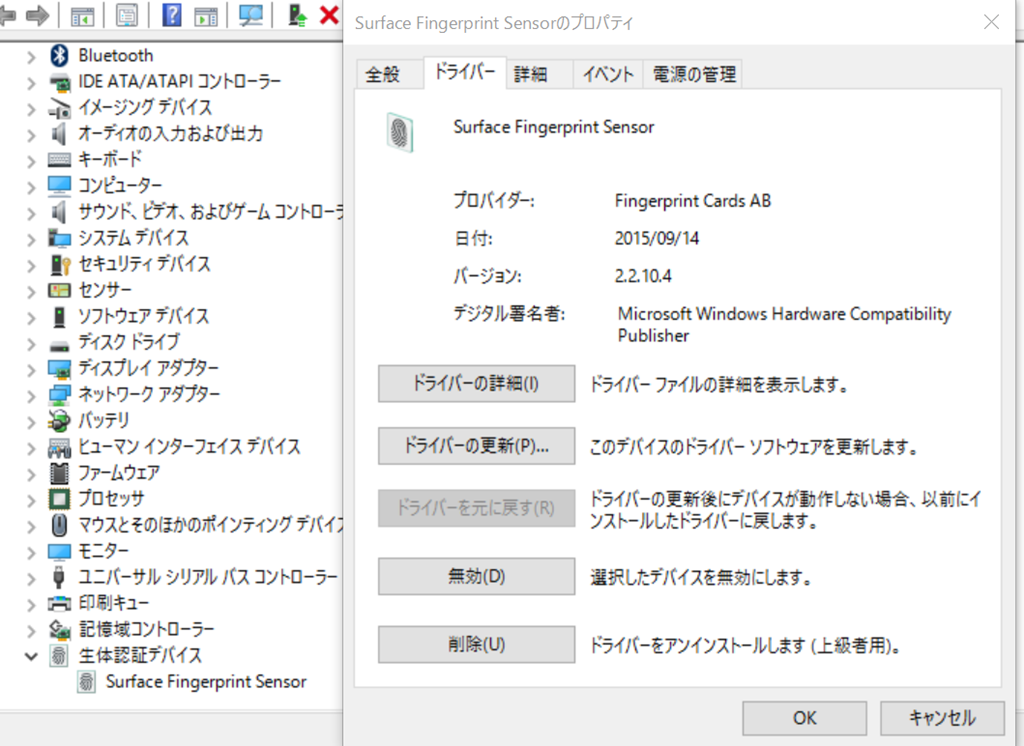Expand the Bluetooth tree node

31,57
